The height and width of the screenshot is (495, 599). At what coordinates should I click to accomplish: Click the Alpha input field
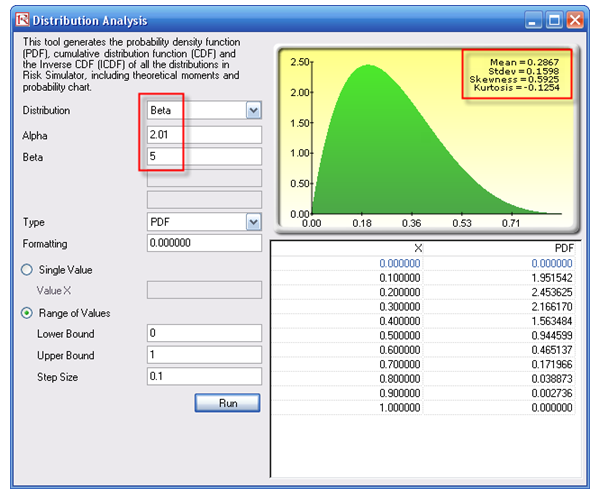tap(204, 135)
